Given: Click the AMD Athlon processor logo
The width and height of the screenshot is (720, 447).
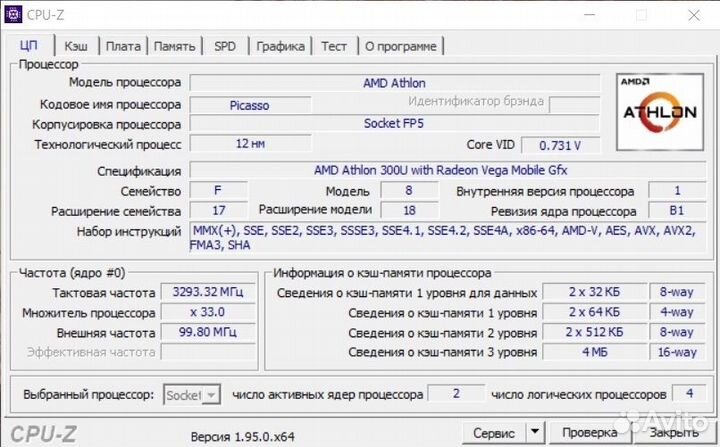Looking at the screenshot, I should 659,112.
